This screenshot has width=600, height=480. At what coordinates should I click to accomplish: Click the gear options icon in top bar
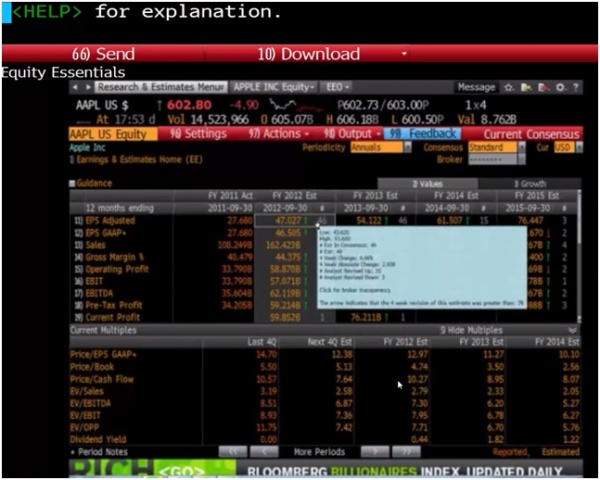point(560,88)
